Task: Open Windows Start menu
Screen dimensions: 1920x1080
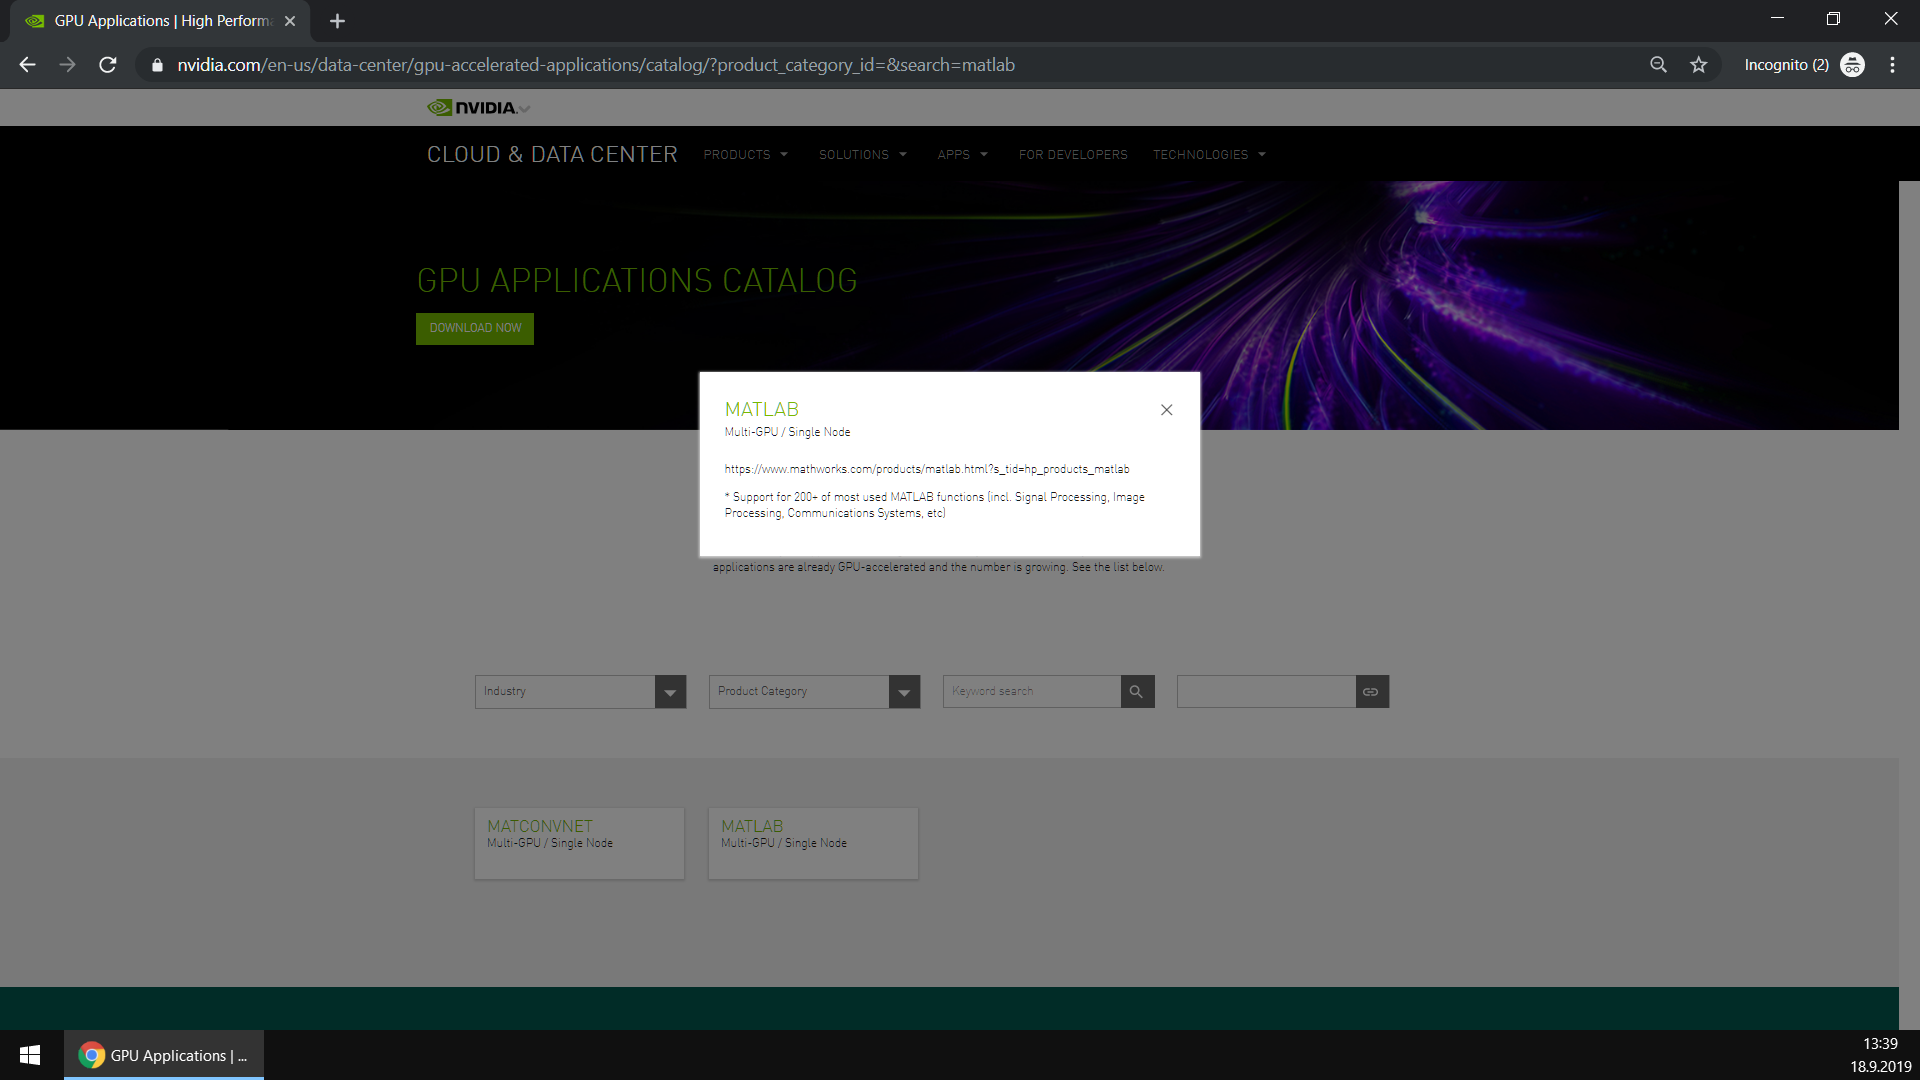Action: [x=30, y=1055]
